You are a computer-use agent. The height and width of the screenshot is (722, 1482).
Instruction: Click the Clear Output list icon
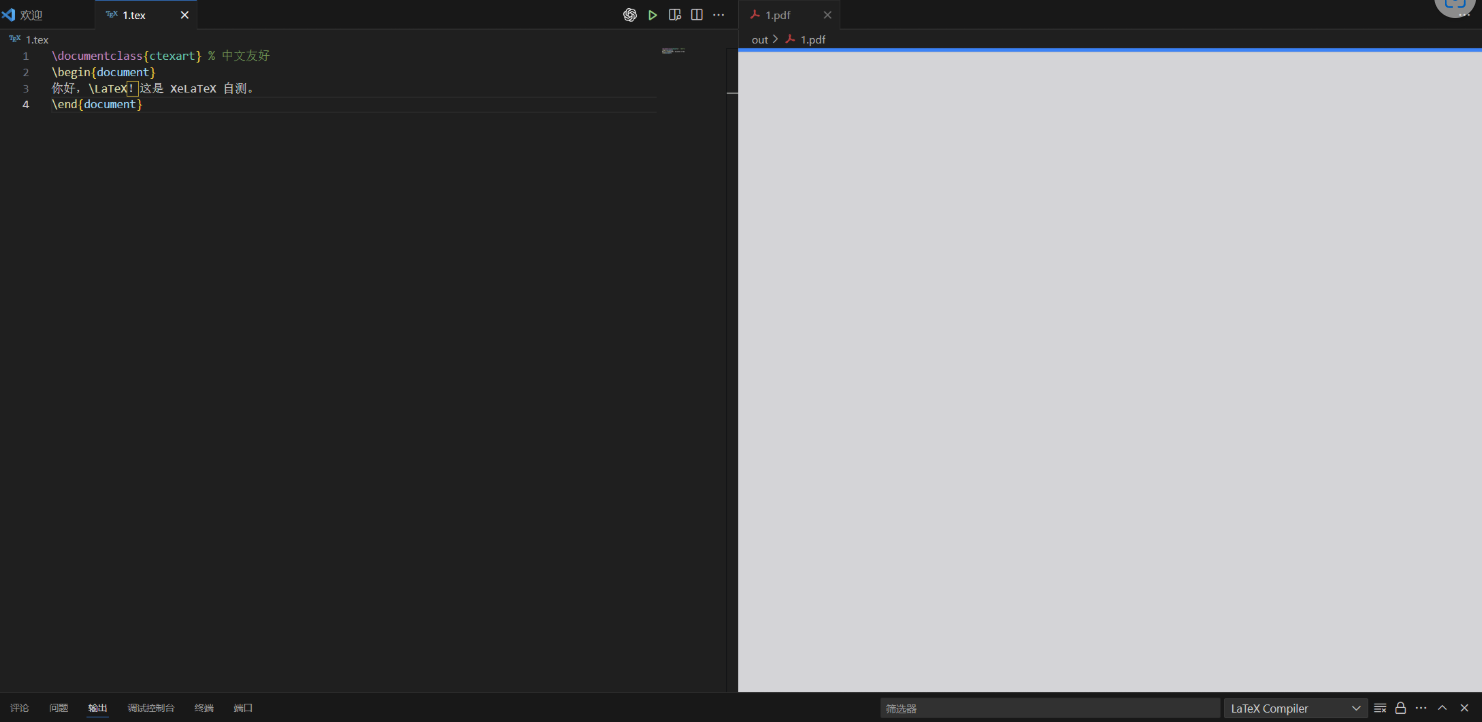[1380, 708]
